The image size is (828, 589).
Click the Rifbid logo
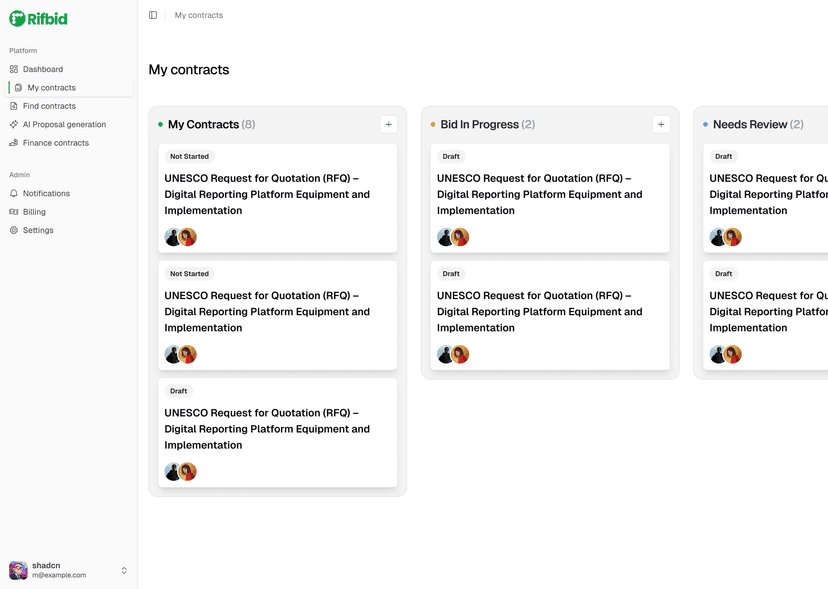pos(39,18)
